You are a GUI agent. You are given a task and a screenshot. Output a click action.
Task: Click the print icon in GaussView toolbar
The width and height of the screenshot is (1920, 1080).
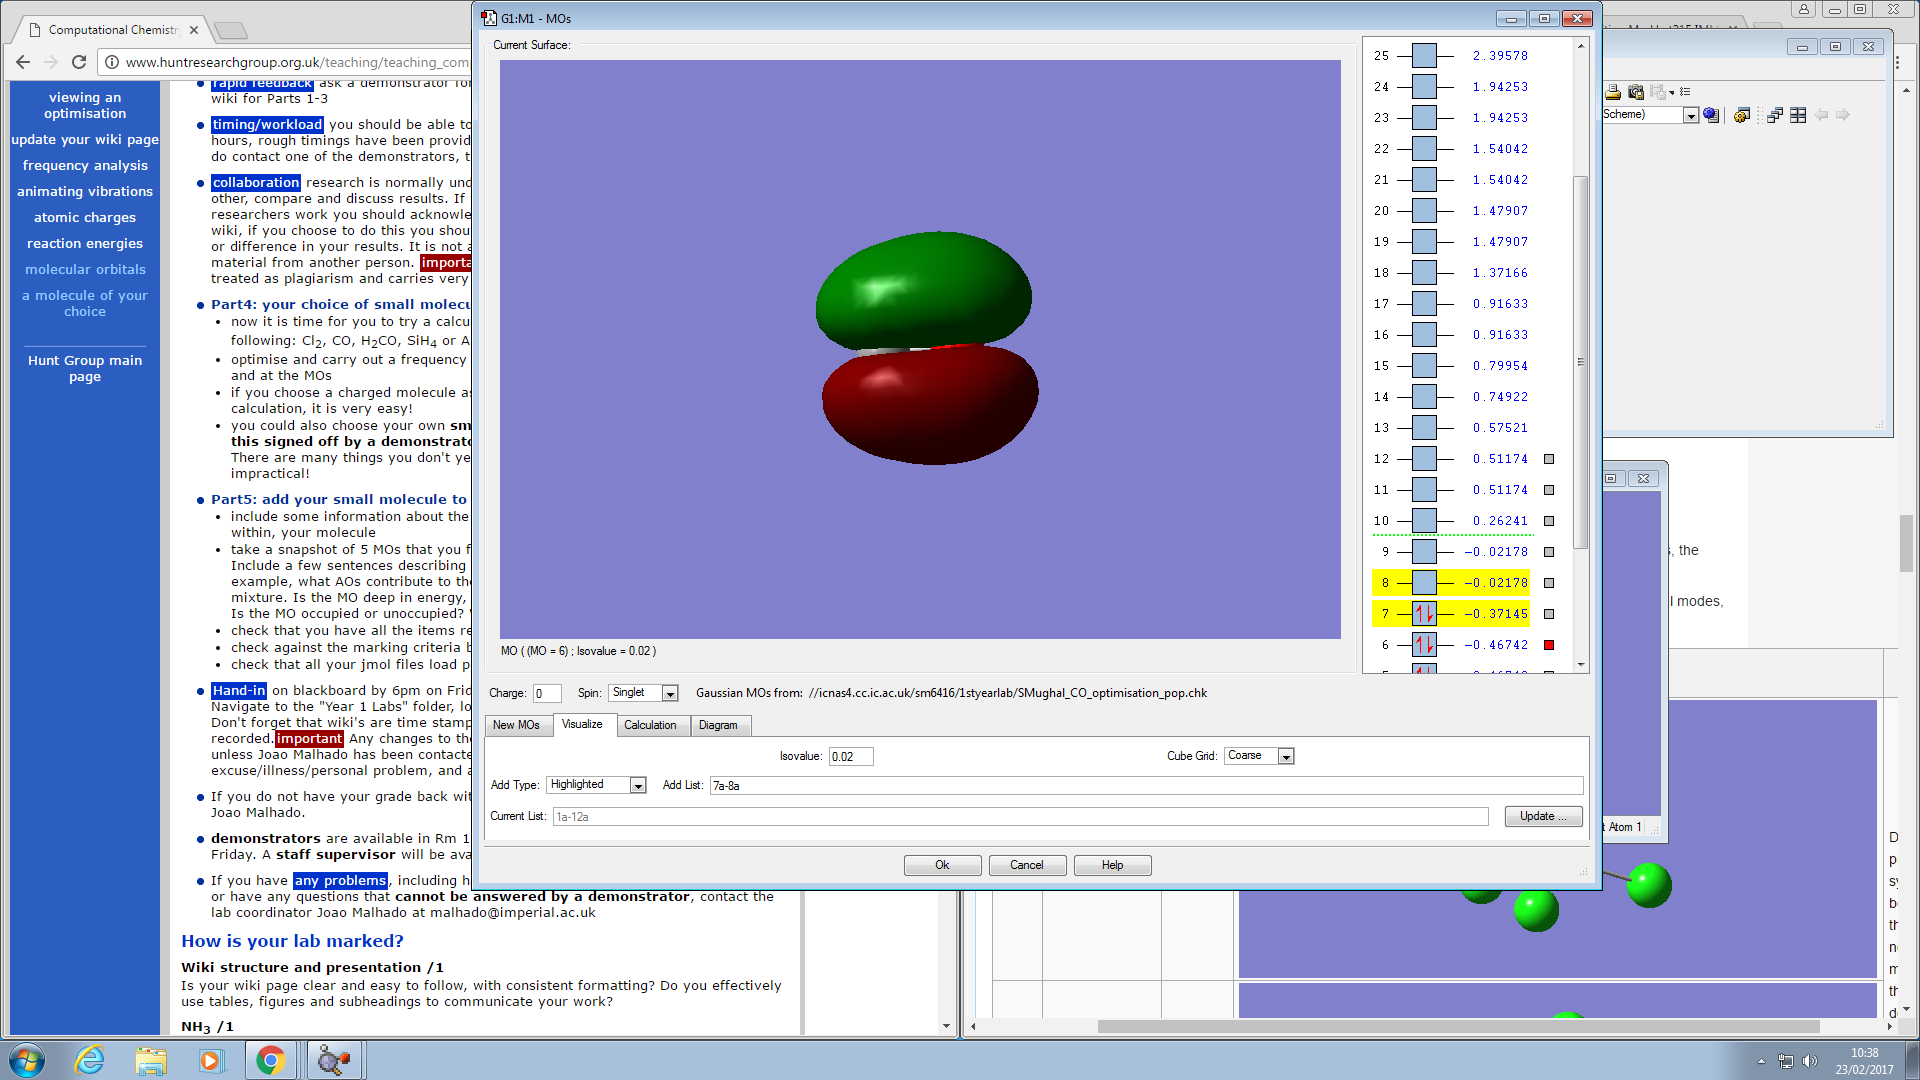click(1613, 92)
